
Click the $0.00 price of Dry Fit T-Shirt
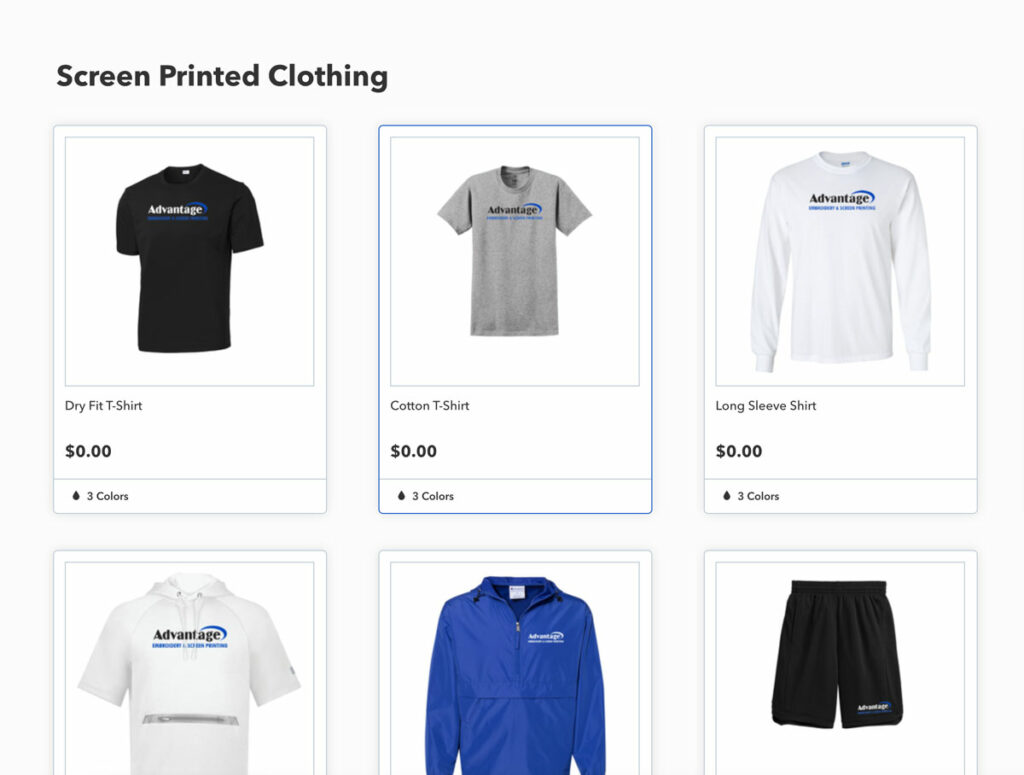coord(88,451)
